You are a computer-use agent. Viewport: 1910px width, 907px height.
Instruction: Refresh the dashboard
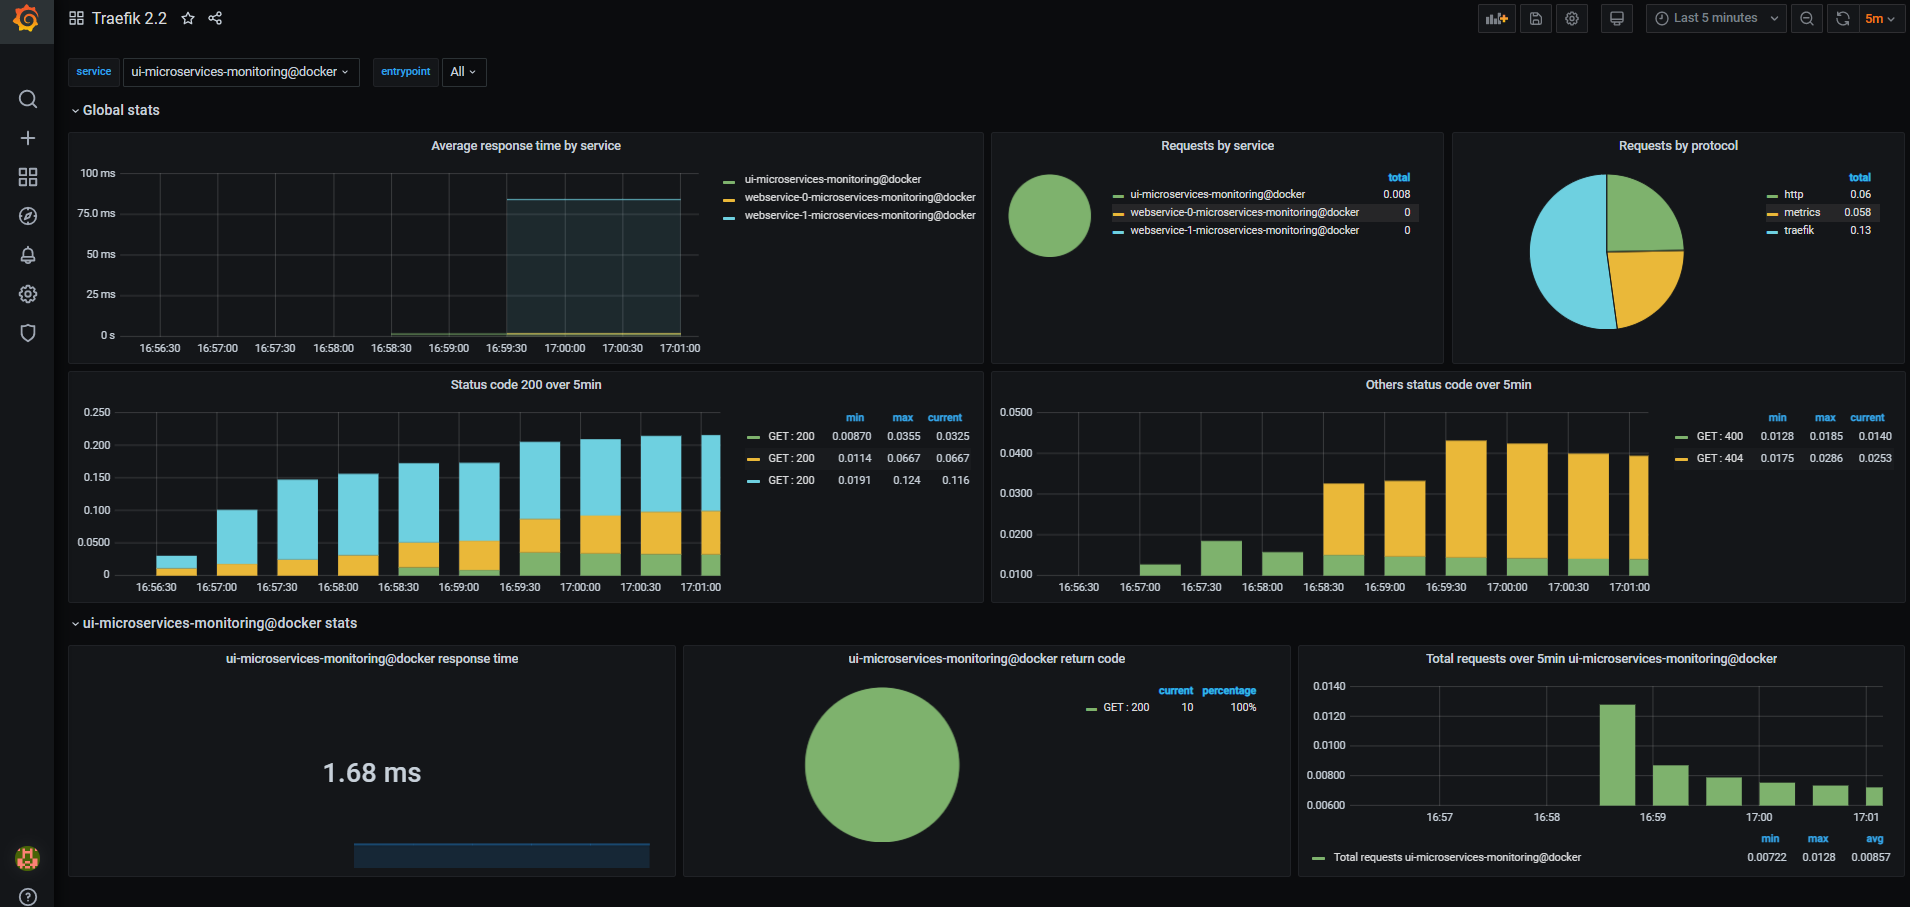[1843, 18]
